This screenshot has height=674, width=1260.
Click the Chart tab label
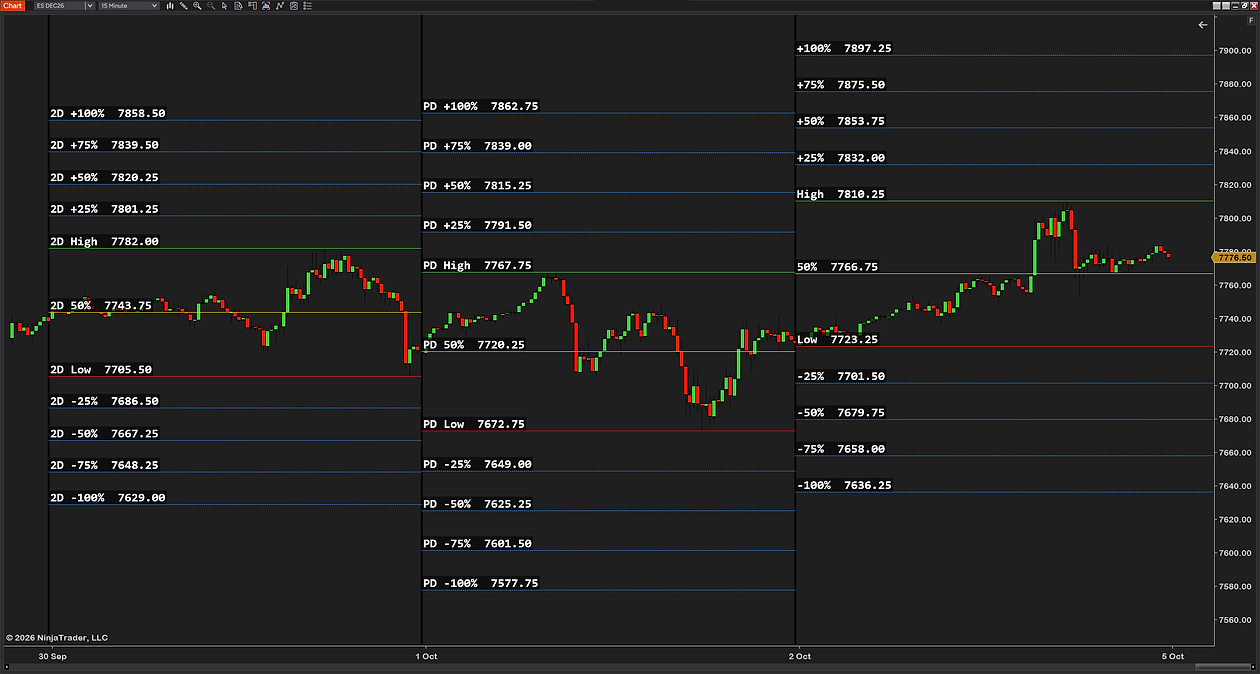pos(13,6)
